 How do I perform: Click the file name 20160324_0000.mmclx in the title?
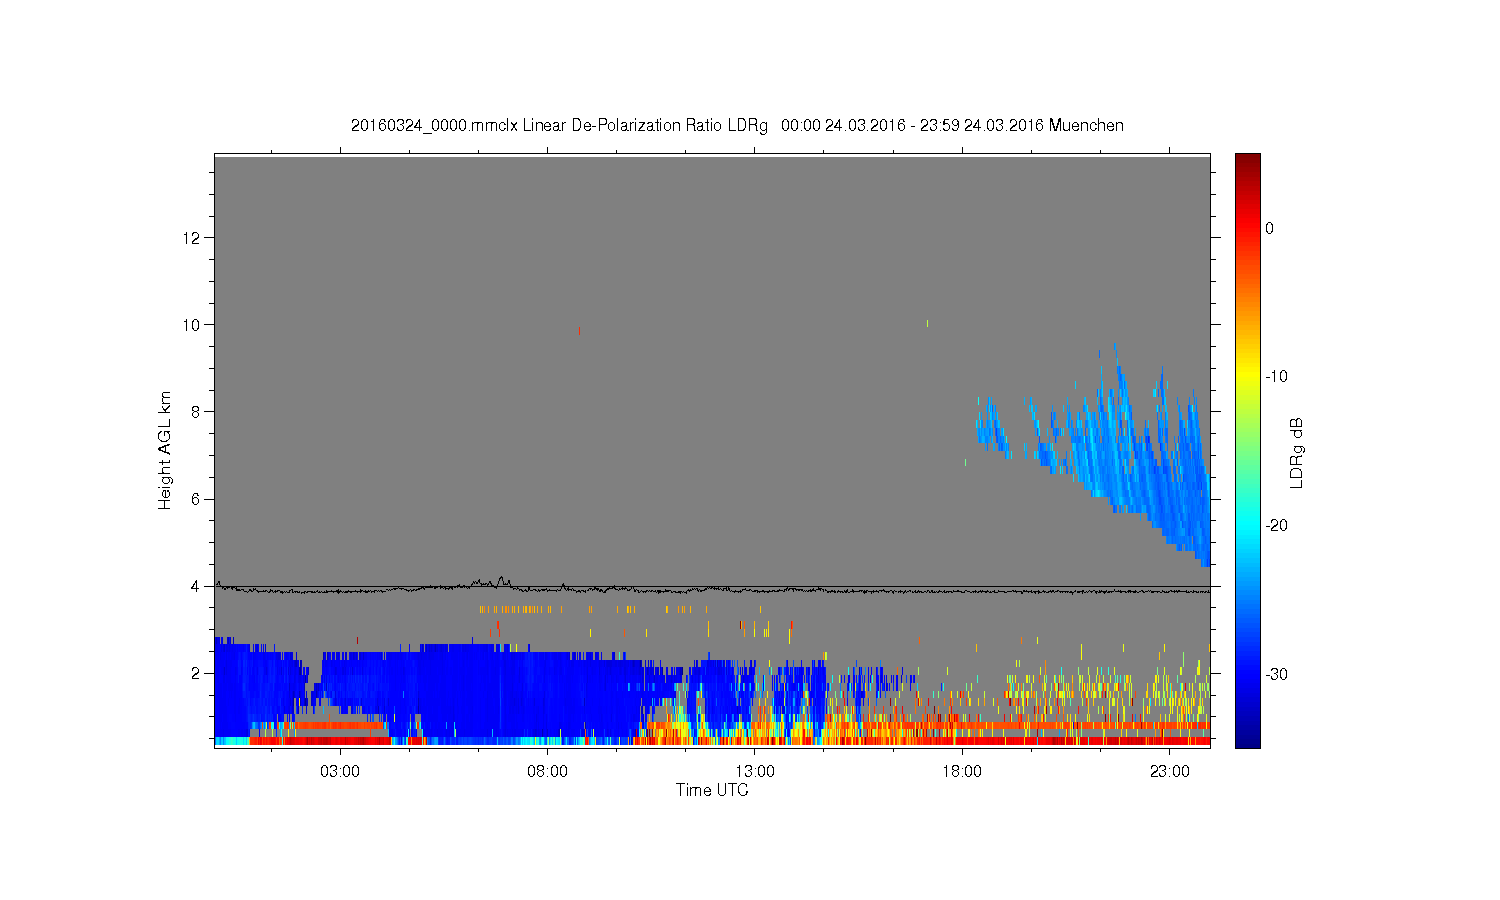[x=434, y=126]
